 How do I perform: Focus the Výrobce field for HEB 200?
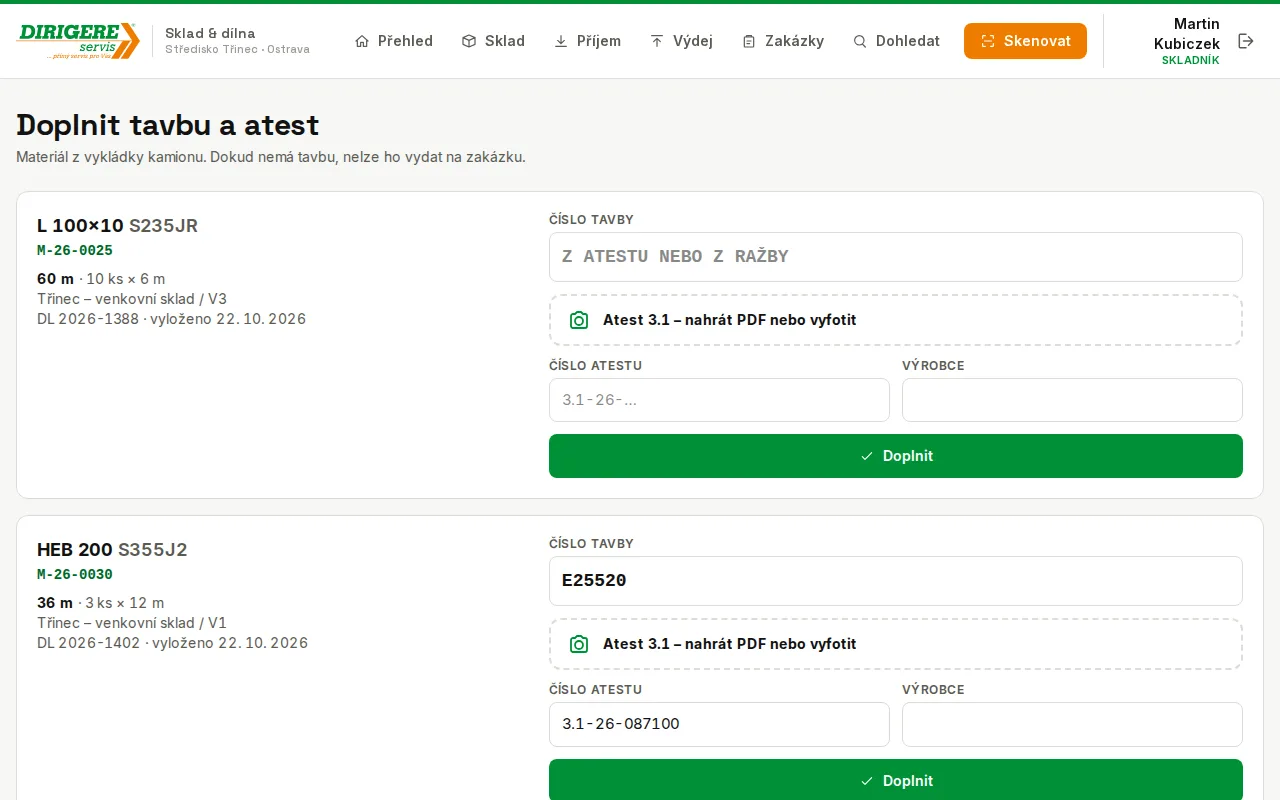pyautogui.click(x=1072, y=724)
